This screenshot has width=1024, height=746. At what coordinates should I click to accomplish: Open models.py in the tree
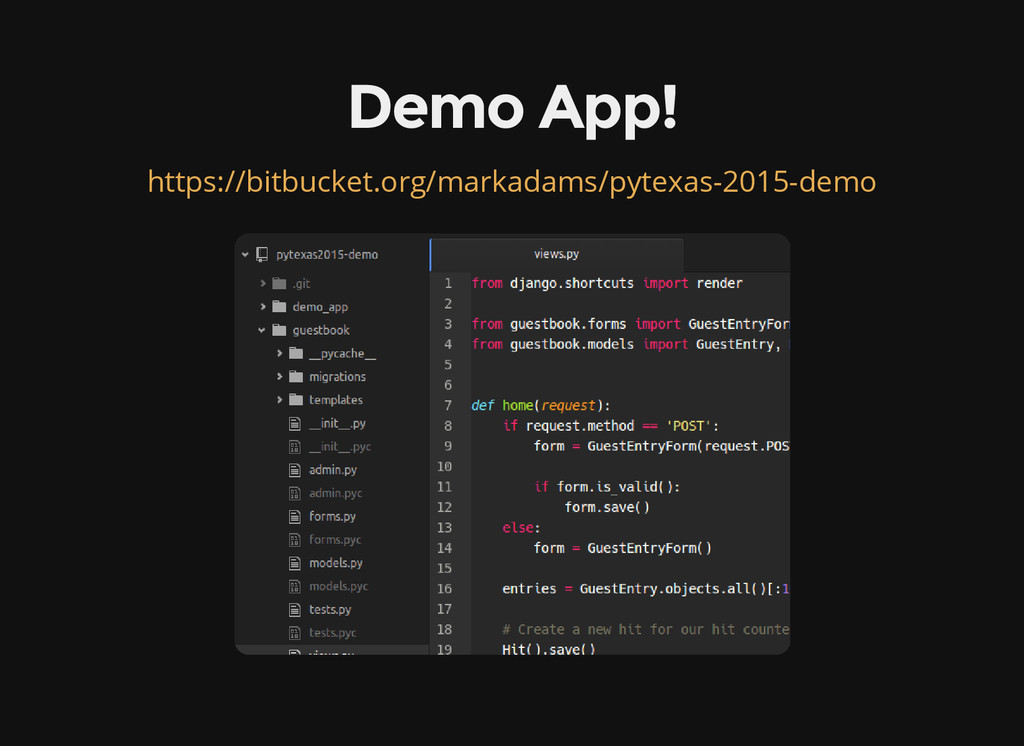coord(335,563)
